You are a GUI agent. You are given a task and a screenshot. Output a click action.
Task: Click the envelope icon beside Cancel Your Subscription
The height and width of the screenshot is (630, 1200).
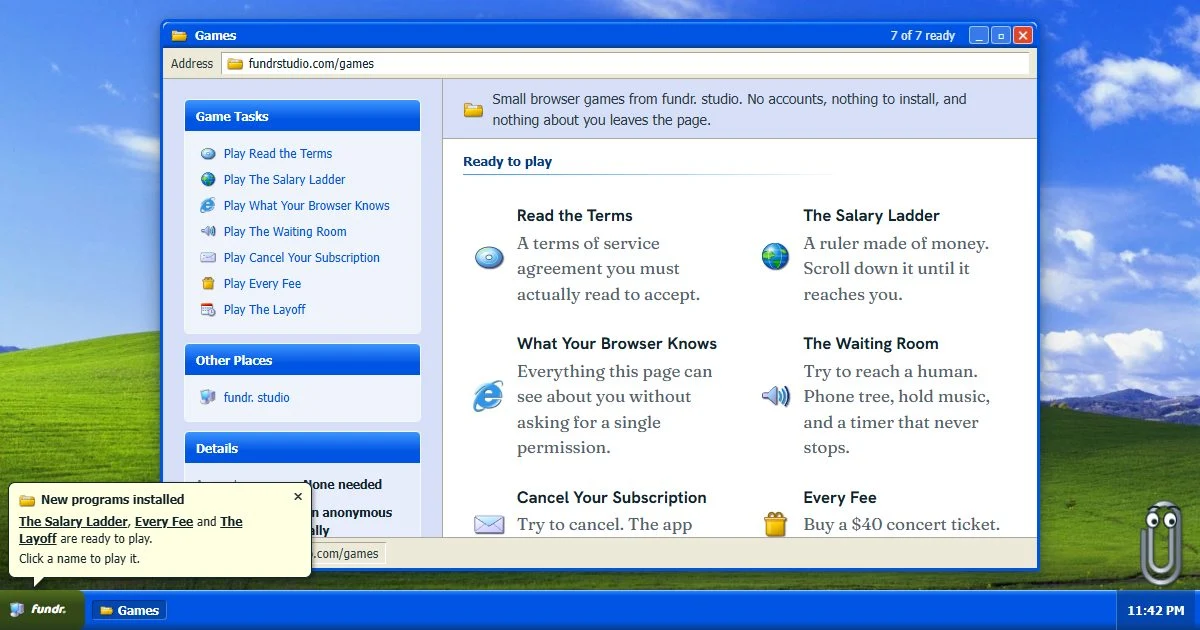(488, 524)
